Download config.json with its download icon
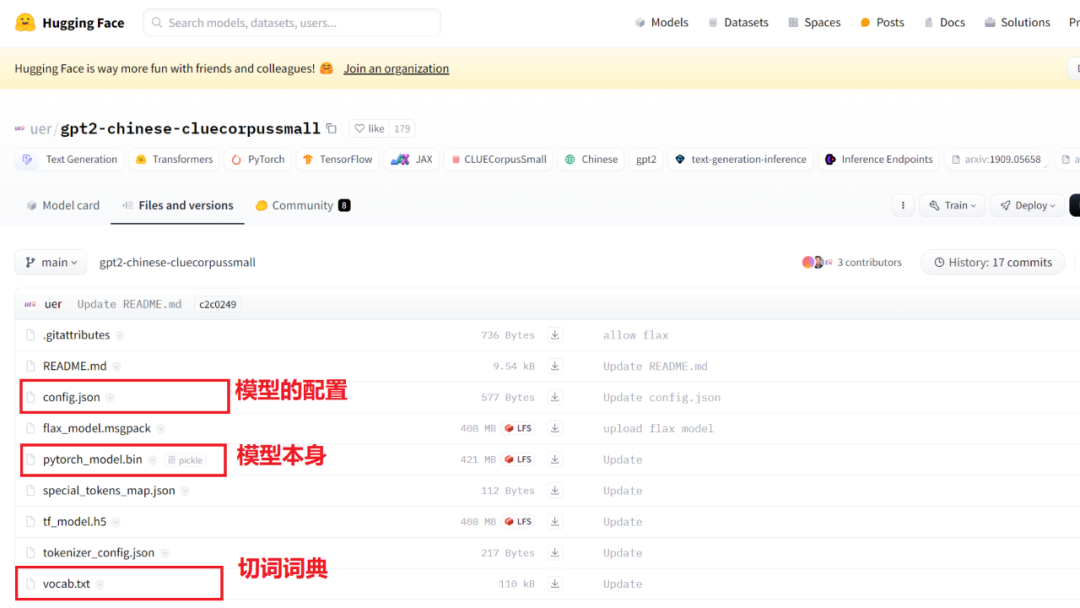The width and height of the screenshot is (1080, 608). click(x=554, y=397)
